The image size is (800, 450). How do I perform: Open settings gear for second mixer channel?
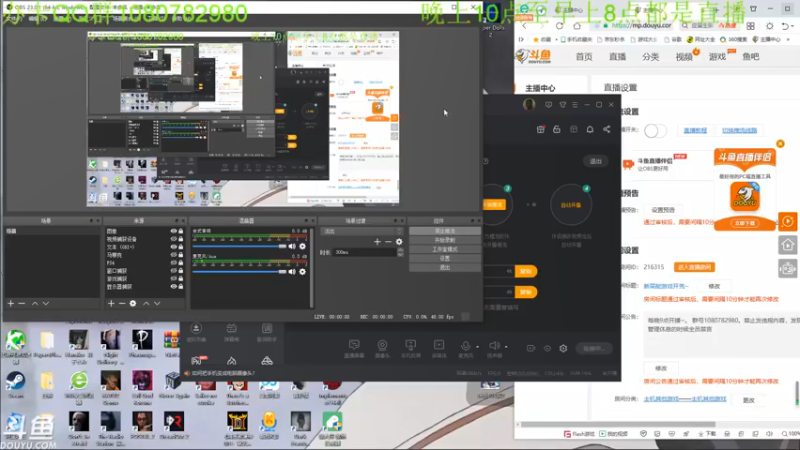(x=303, y=271)
